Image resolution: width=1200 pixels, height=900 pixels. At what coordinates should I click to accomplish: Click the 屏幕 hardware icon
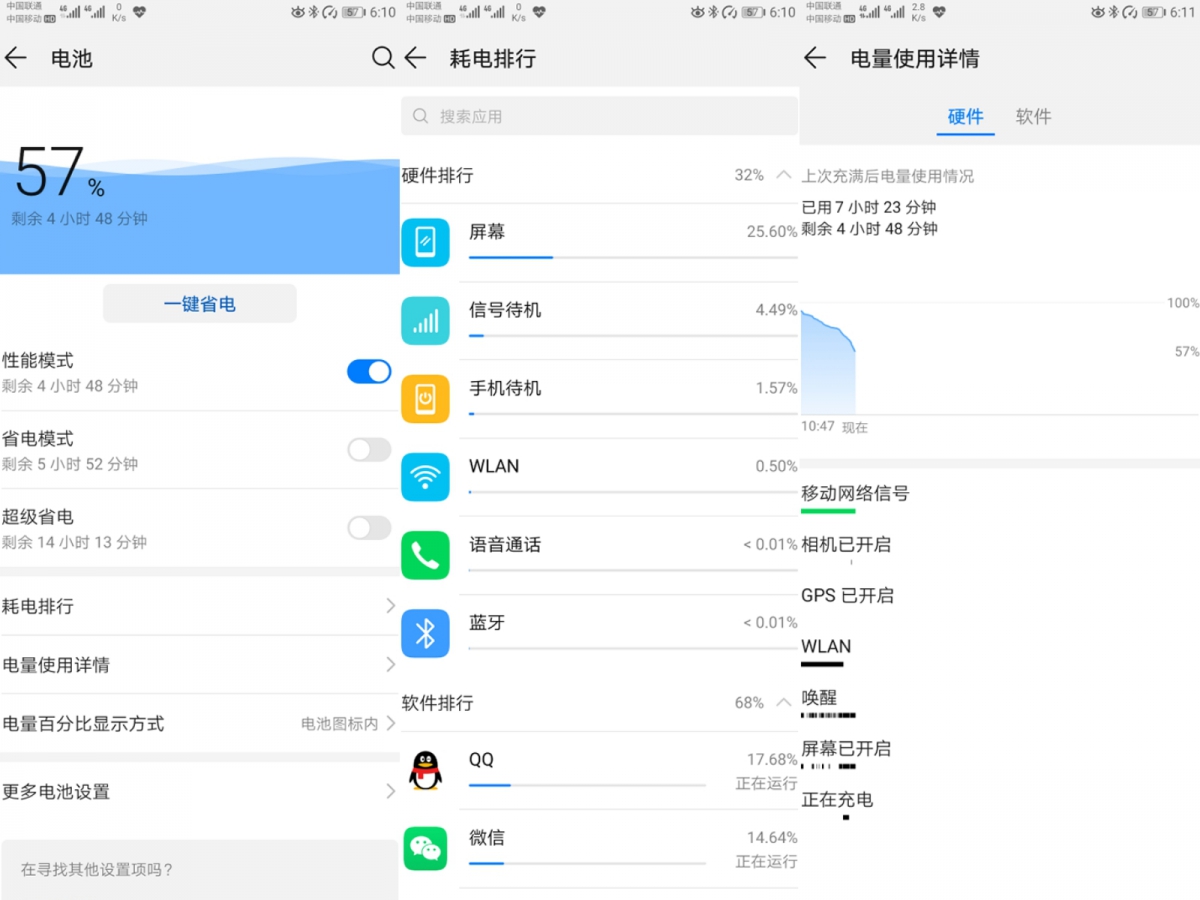tap(425, 242)
